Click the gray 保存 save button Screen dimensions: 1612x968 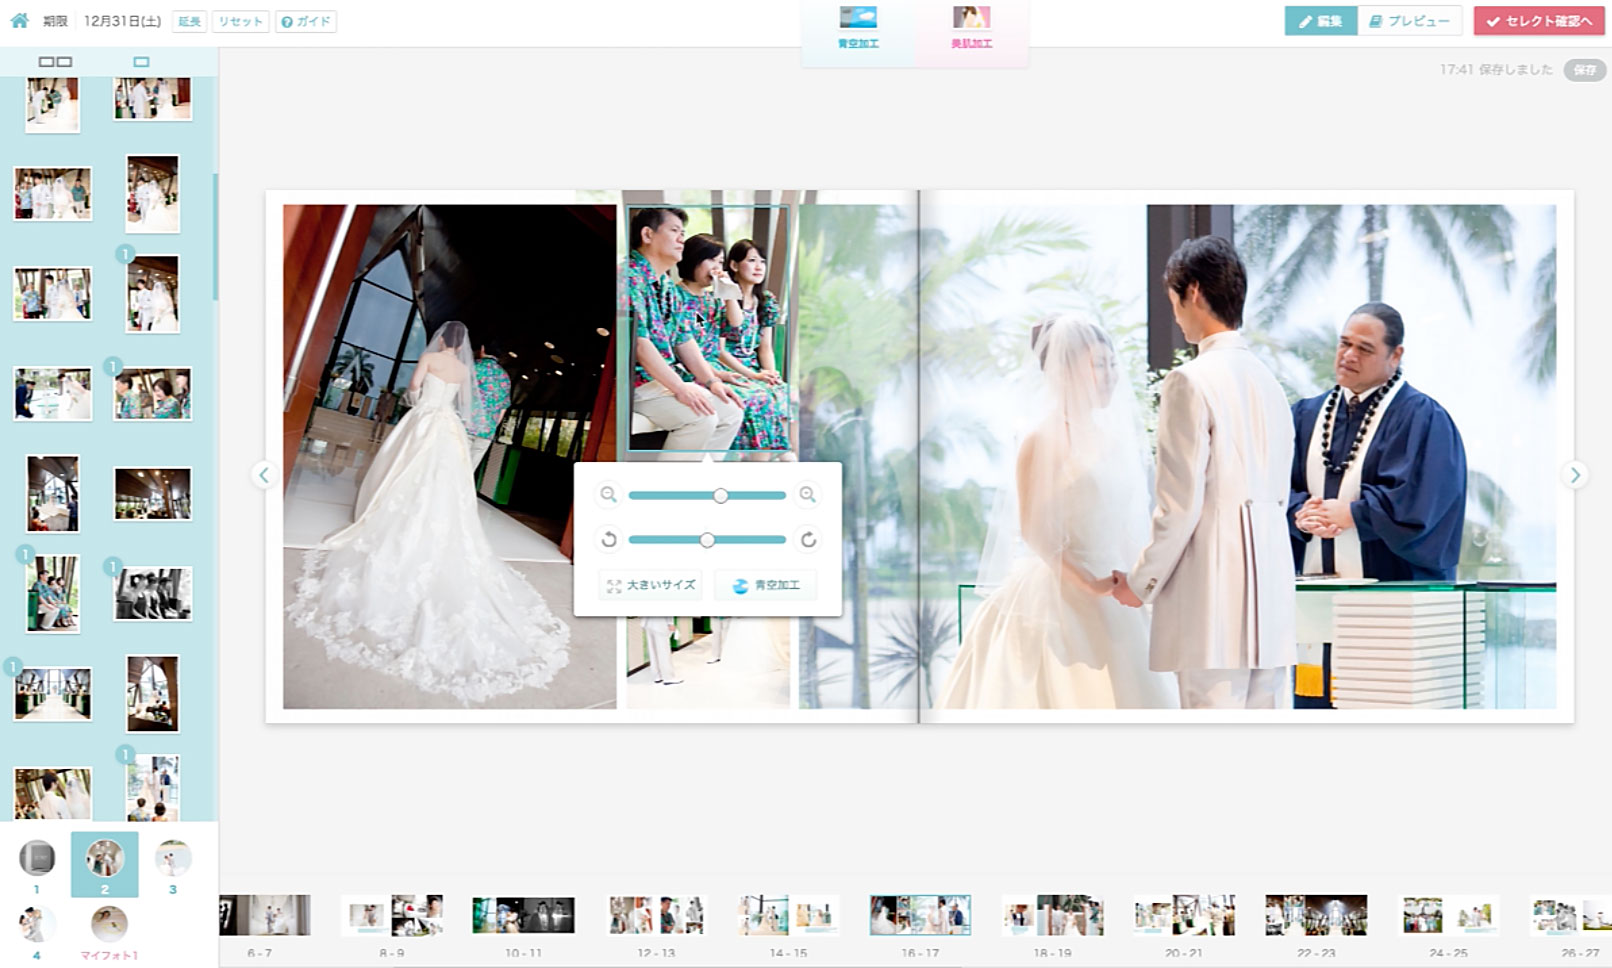pos(1585,70)
